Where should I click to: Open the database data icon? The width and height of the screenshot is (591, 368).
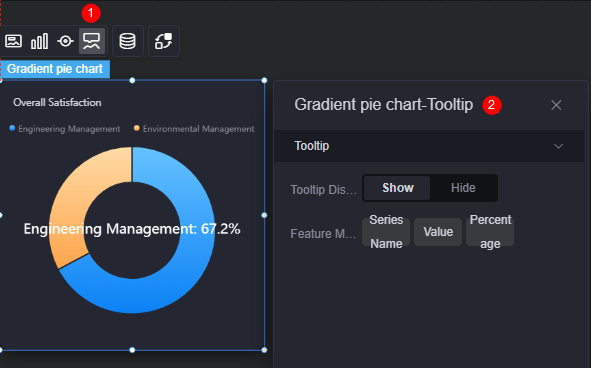127,41
